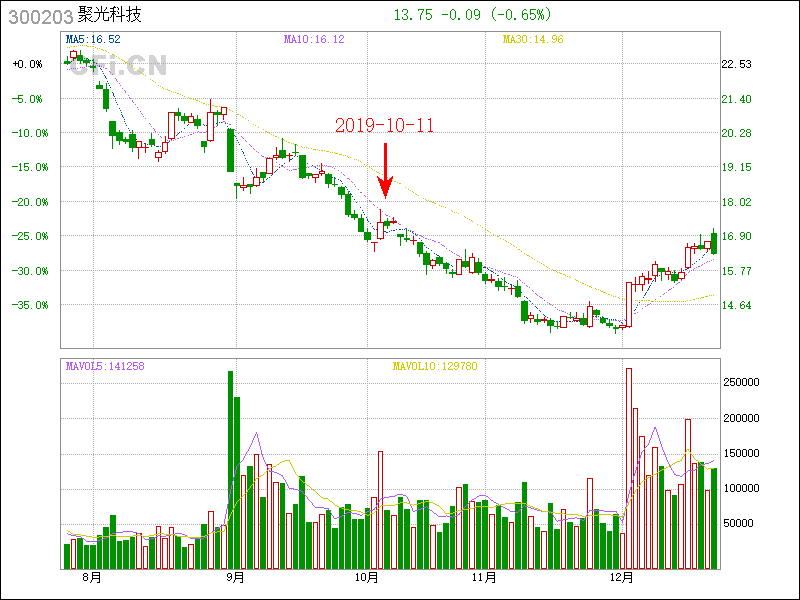This screenshot has width=800, height=600.
Task: Click the MA30:14.96 indicator label
Action: (533, 39)
